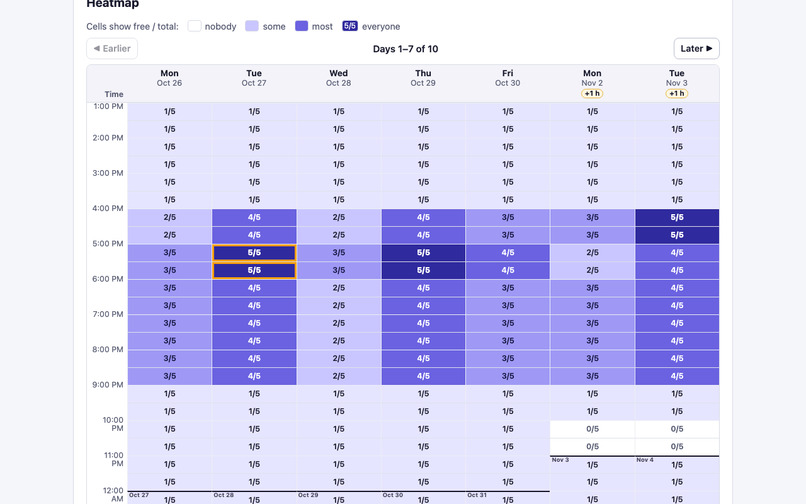
Task: Choose 4/5 cell on Fri Oct 30 at 5:00 PM
Action: 508,253
